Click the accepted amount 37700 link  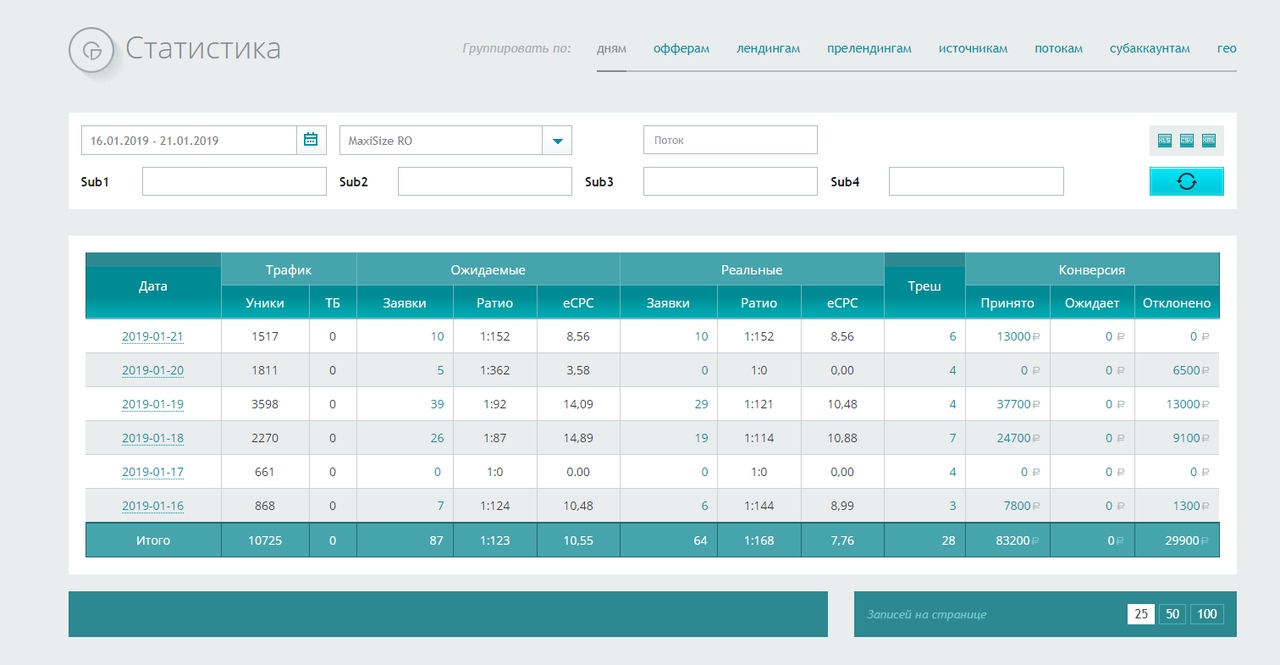1014,404
